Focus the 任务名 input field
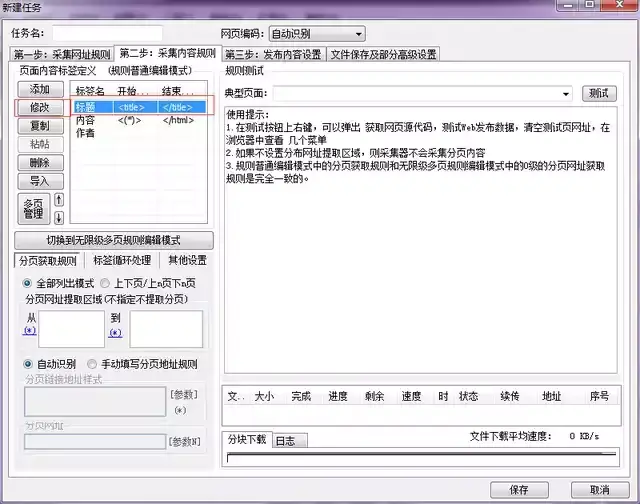The image size is (640, 504). click(x=107, y=33)
